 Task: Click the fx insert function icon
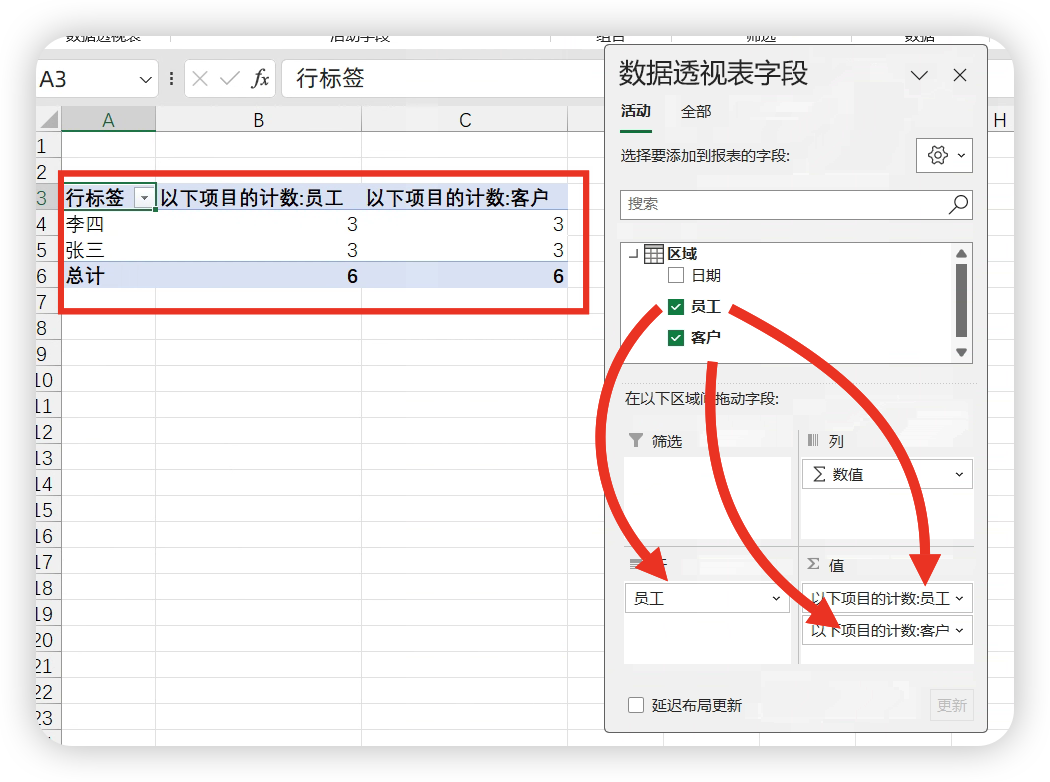(260, 78)
